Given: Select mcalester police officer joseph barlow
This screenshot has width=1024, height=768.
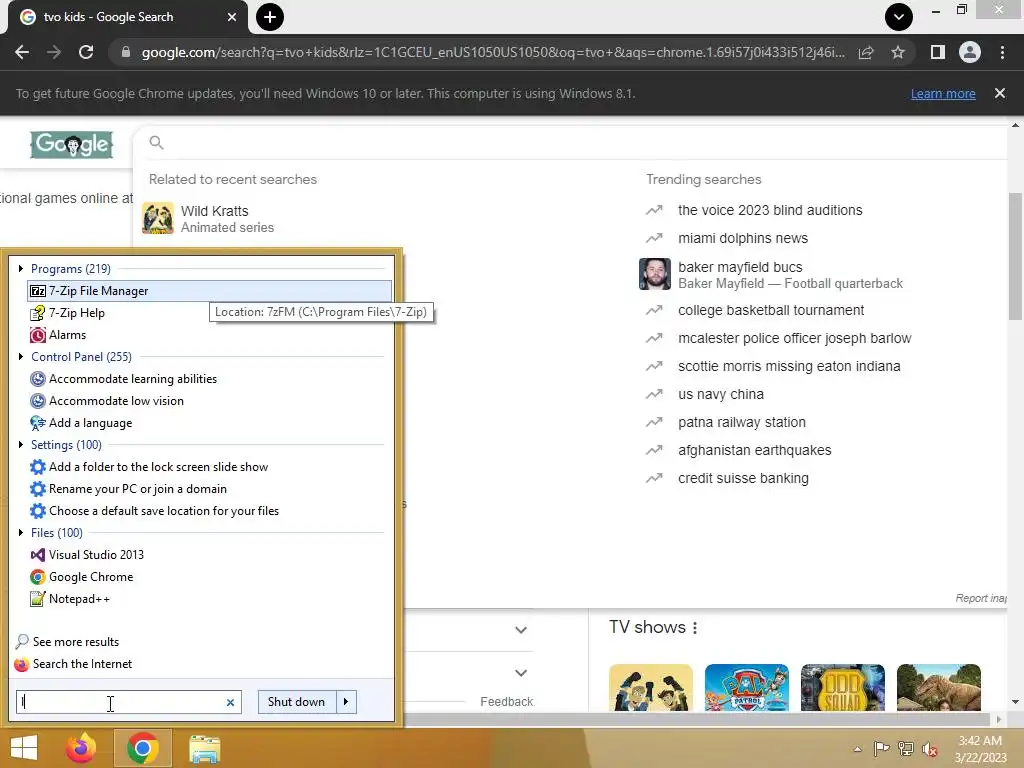Looking at the screenshot, I should (794, 338).
